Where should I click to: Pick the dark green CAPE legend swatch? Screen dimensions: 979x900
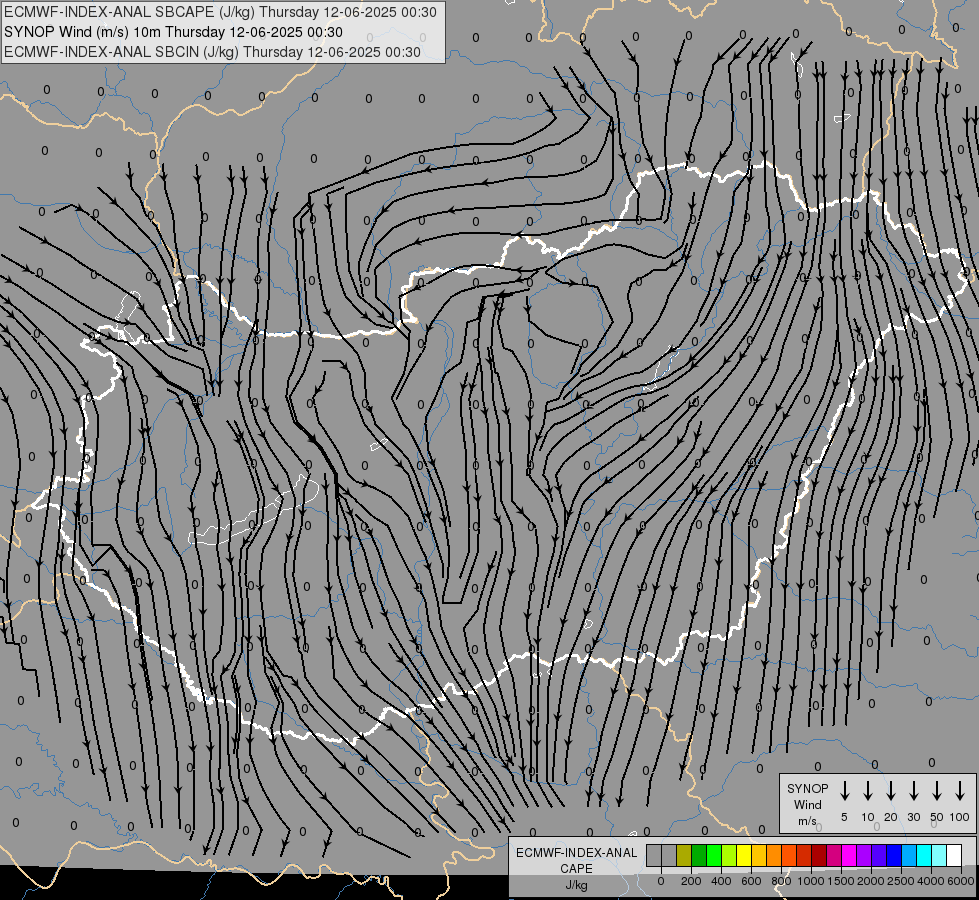699,855
